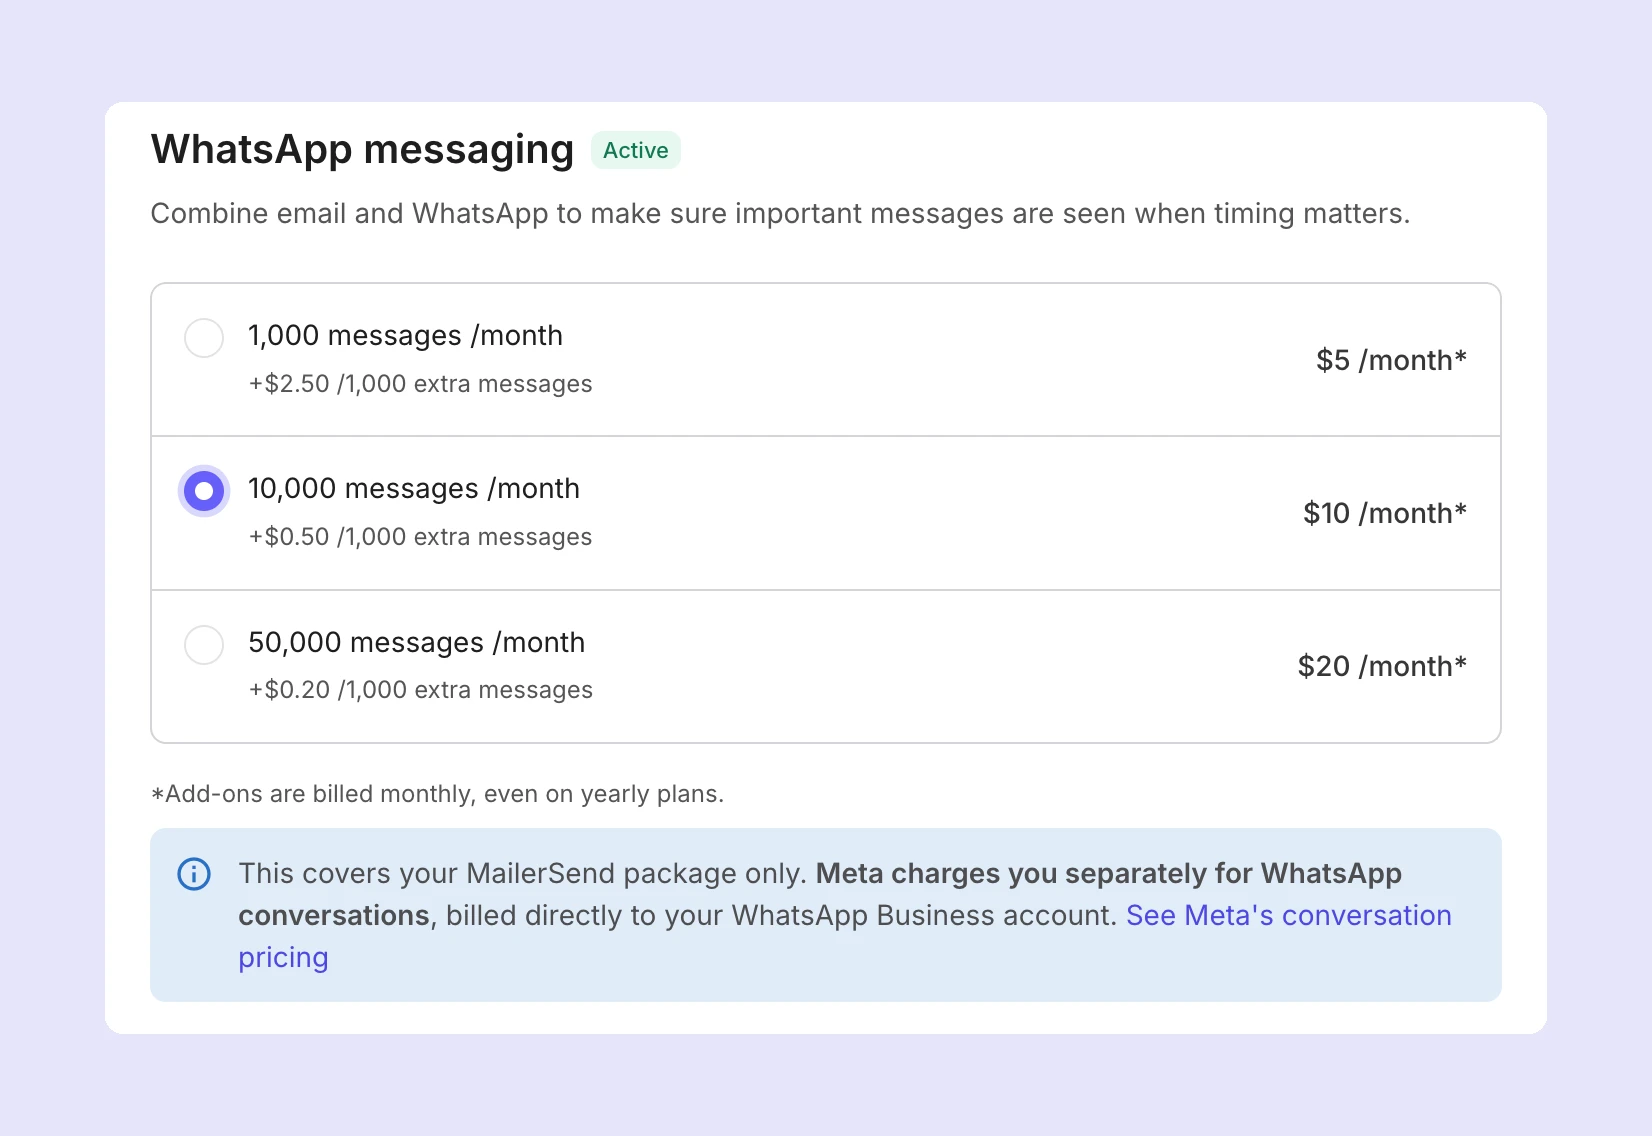Select the 10,000 messages /month radio button
The height and width of the screenshot is (1136, 1652).
tap(204, 491)
